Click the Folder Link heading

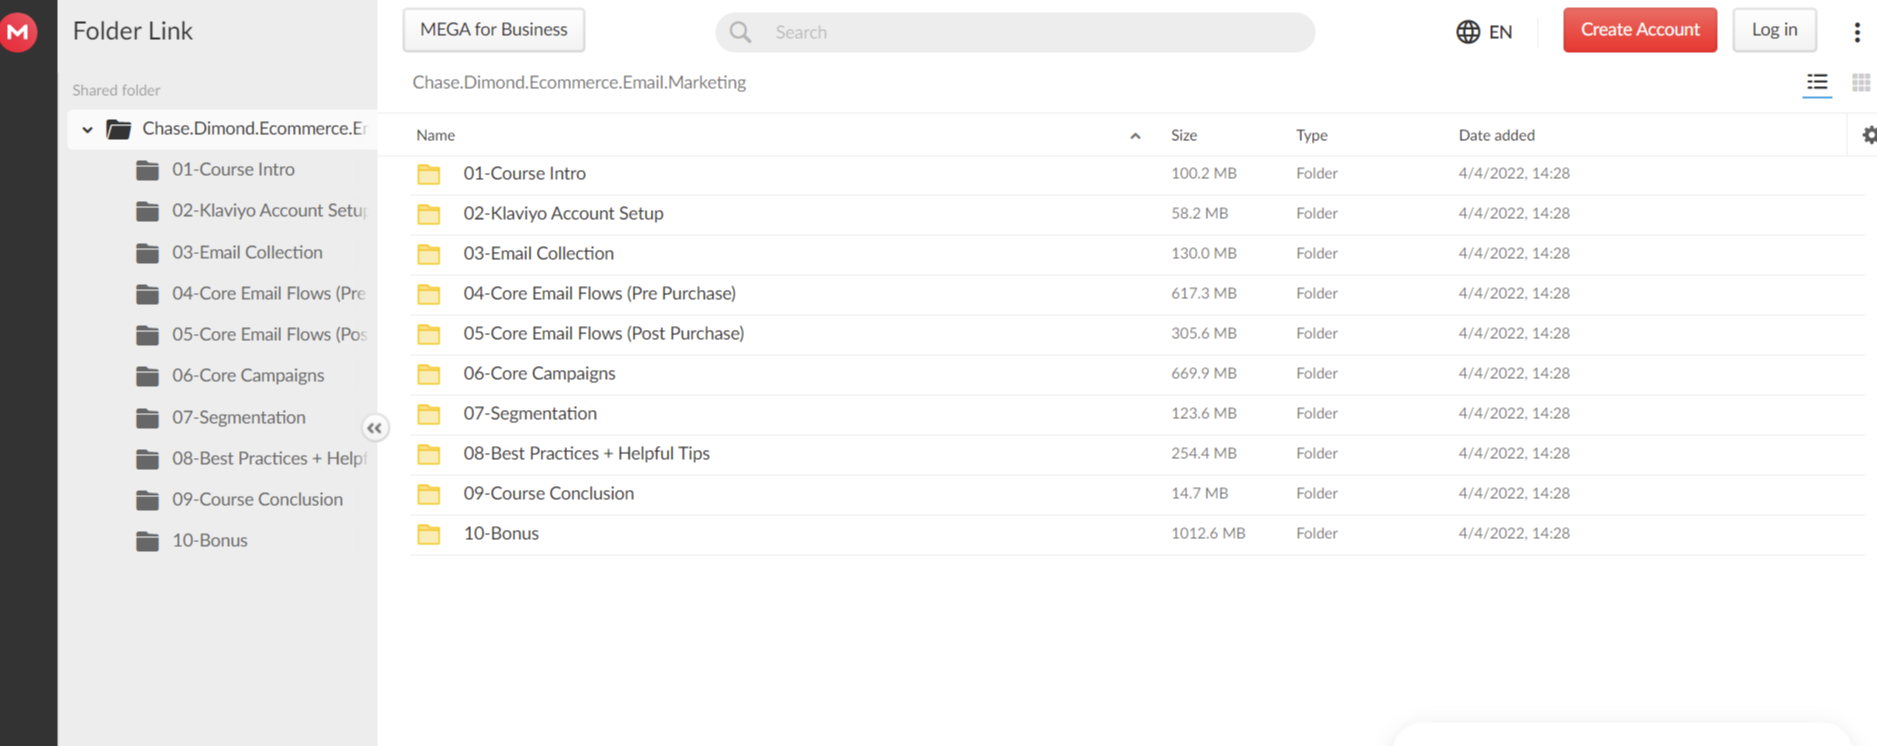pyautogui.click(x=132, y=31)
